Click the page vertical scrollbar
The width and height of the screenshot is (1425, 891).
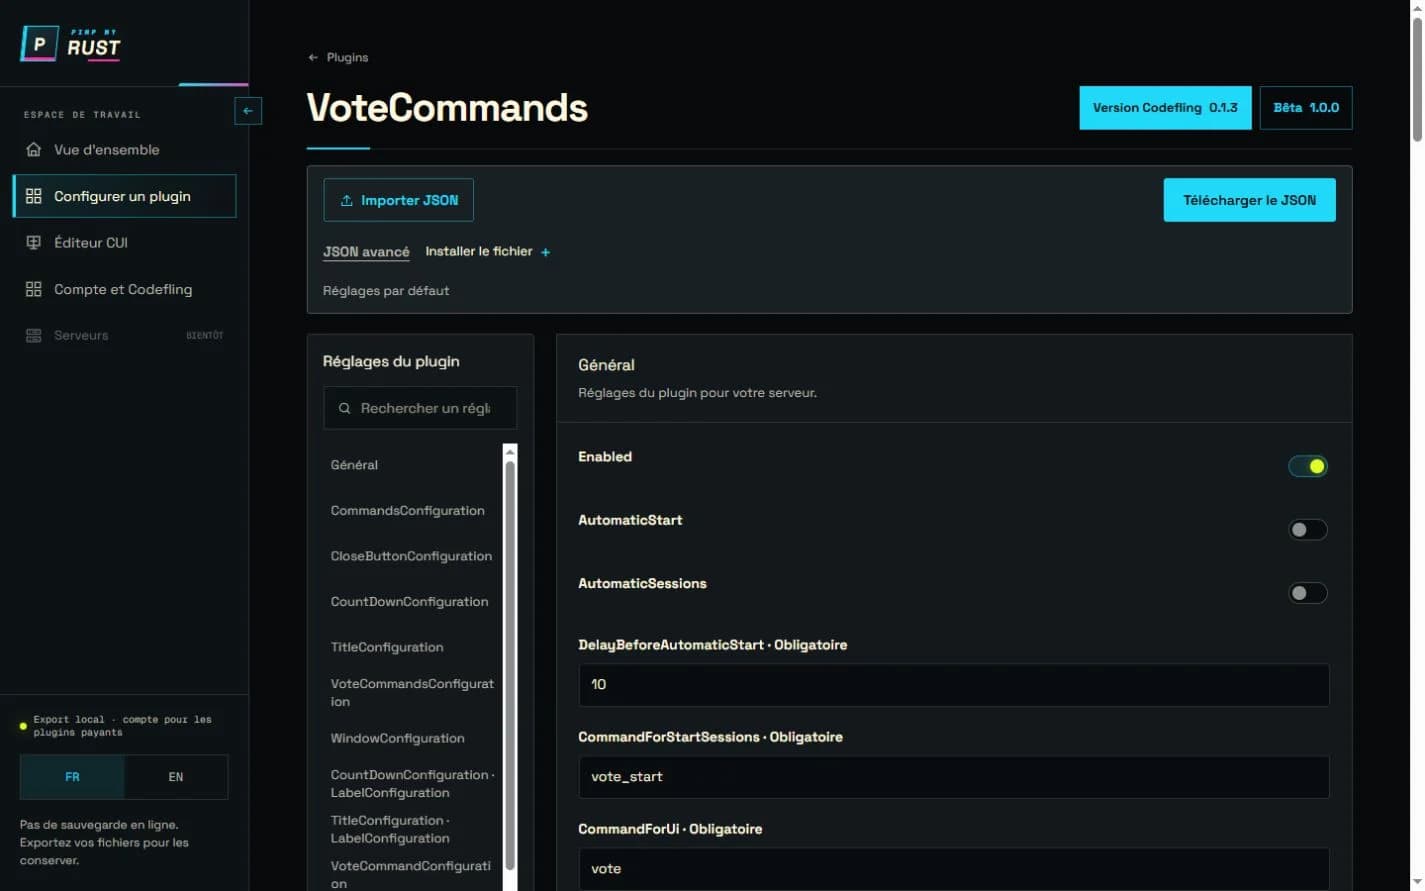1416,80
